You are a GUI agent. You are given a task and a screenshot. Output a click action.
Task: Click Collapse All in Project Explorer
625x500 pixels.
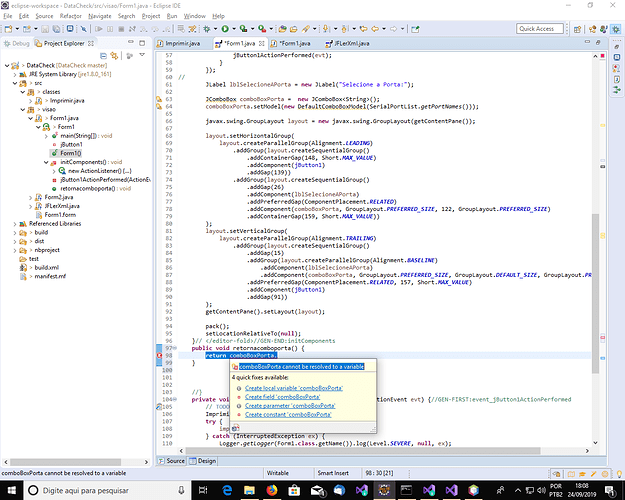pos(104,55)
